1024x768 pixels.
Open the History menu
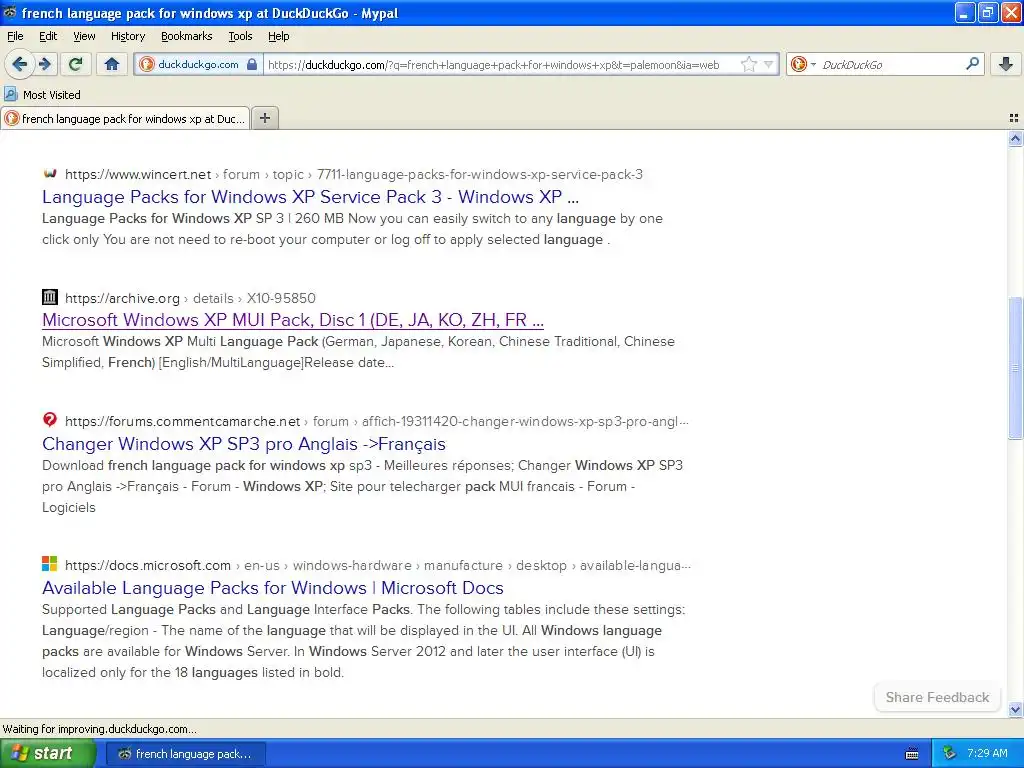(127, 36)
